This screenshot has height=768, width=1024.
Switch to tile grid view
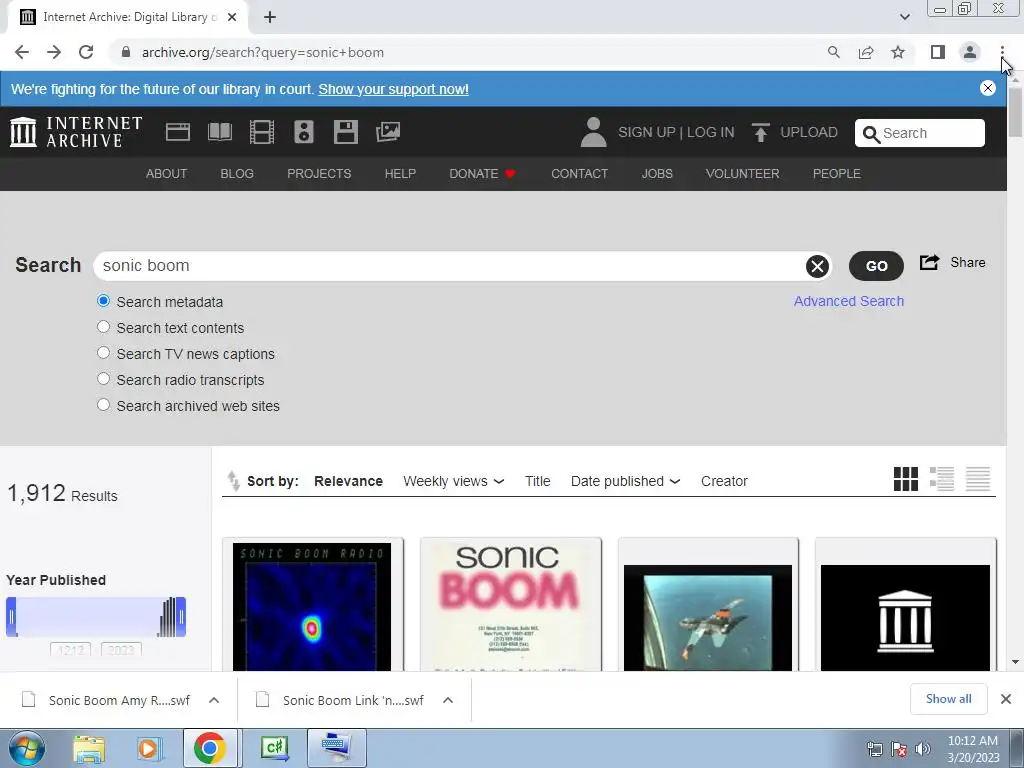pos(906,479)
